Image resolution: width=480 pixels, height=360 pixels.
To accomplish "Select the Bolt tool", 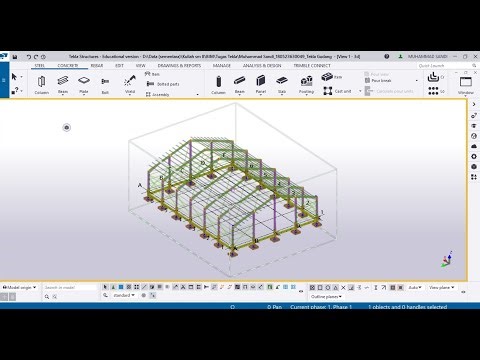I will 105,85.
